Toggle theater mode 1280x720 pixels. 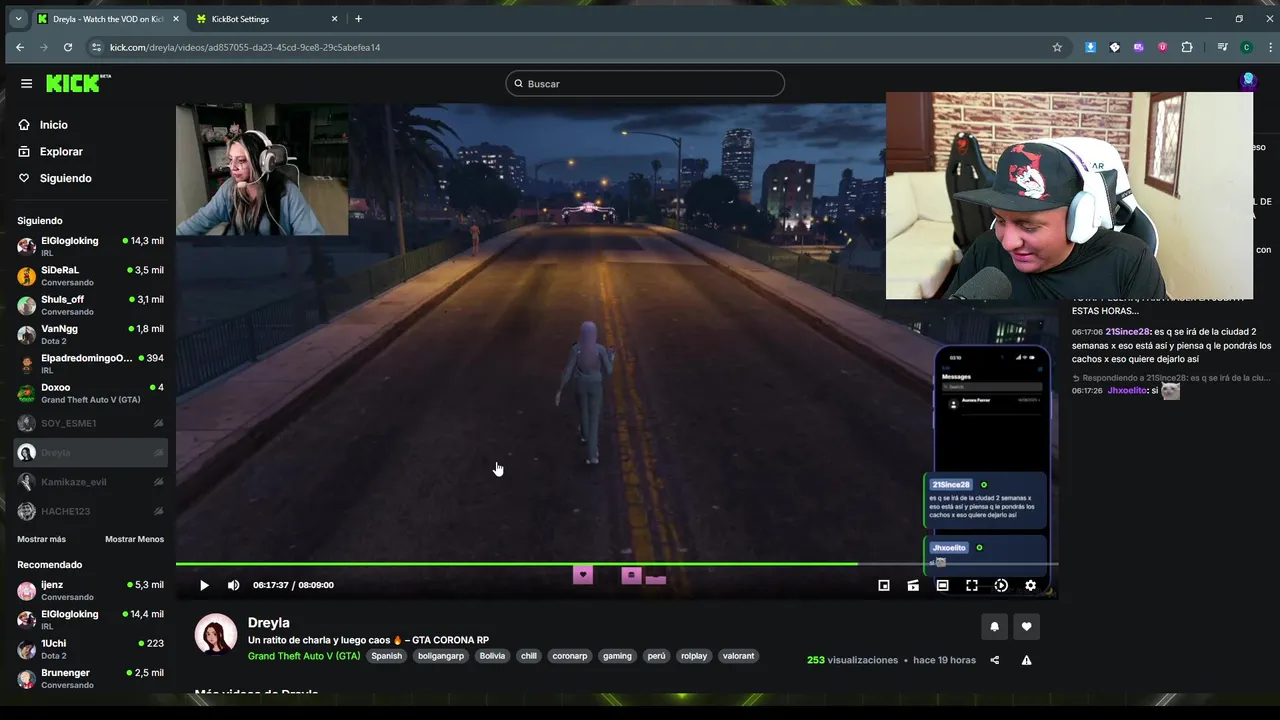942,585
